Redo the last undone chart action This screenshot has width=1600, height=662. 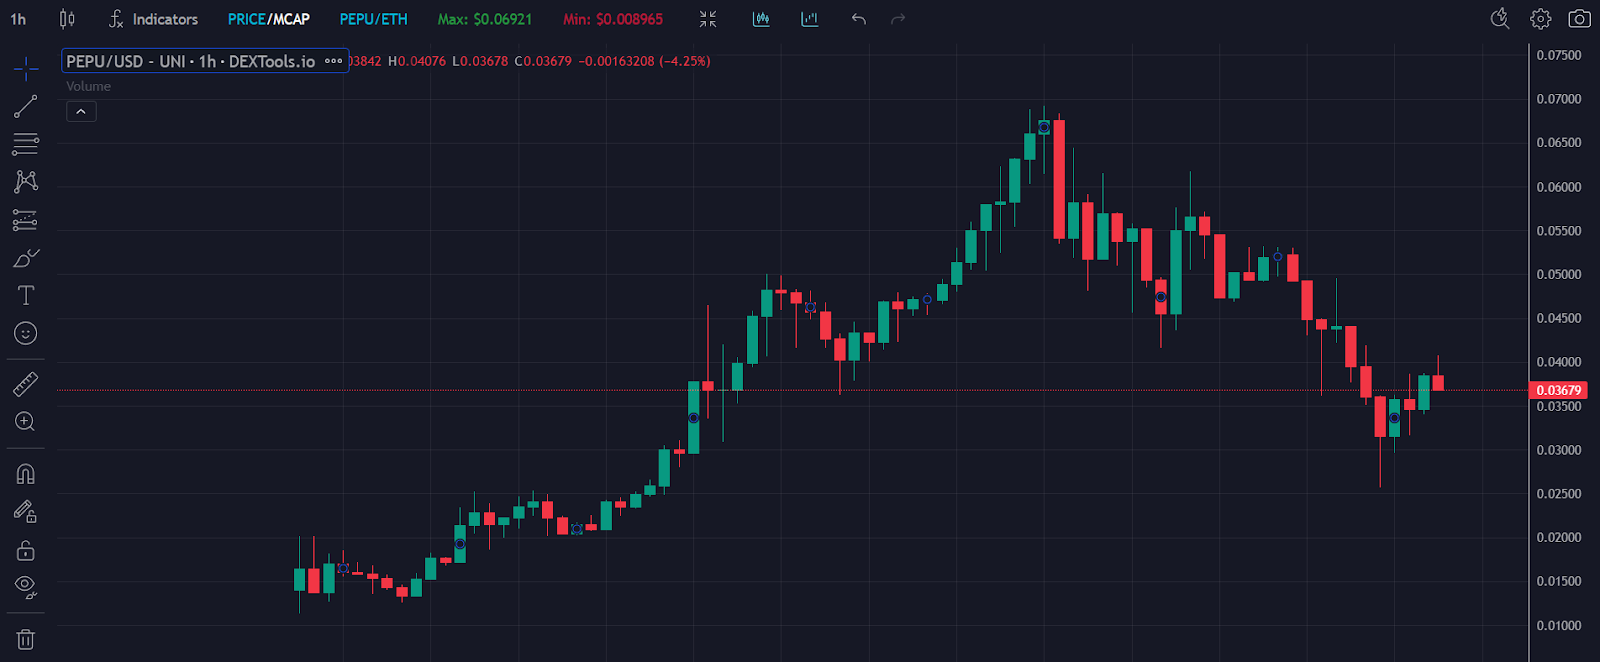tap(898, 19)
